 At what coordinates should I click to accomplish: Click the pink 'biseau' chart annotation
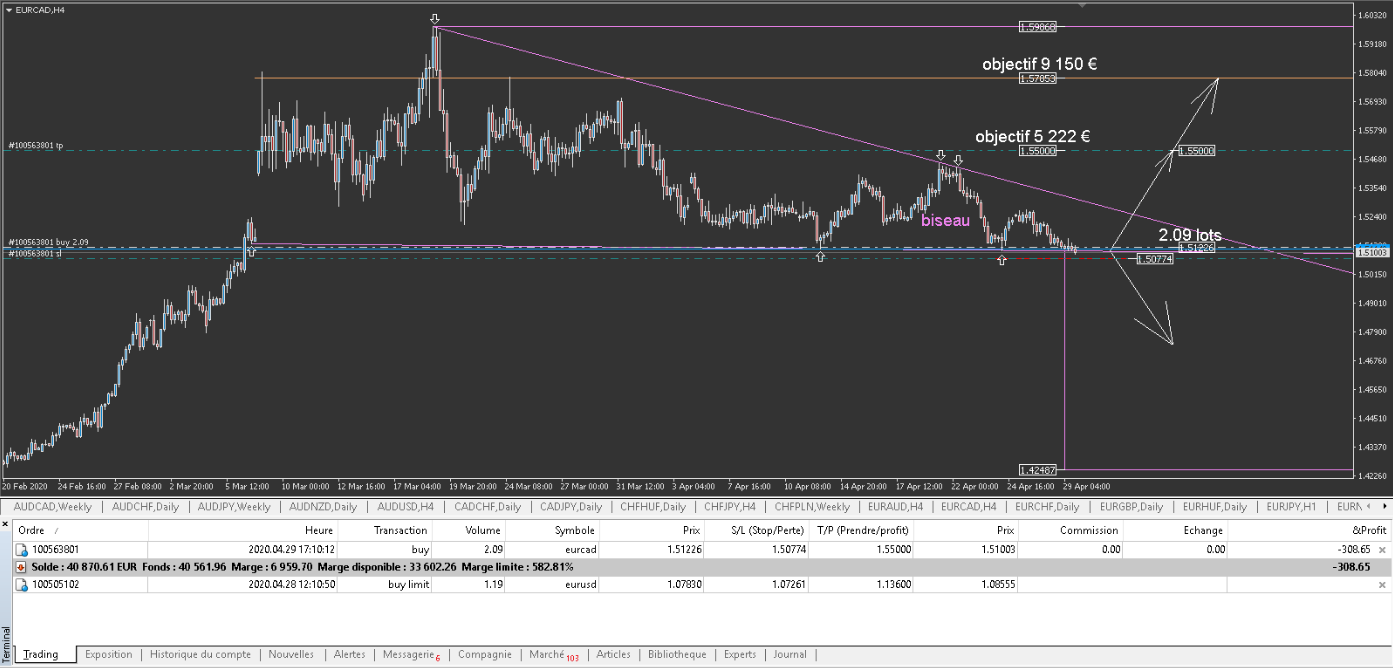945,220
